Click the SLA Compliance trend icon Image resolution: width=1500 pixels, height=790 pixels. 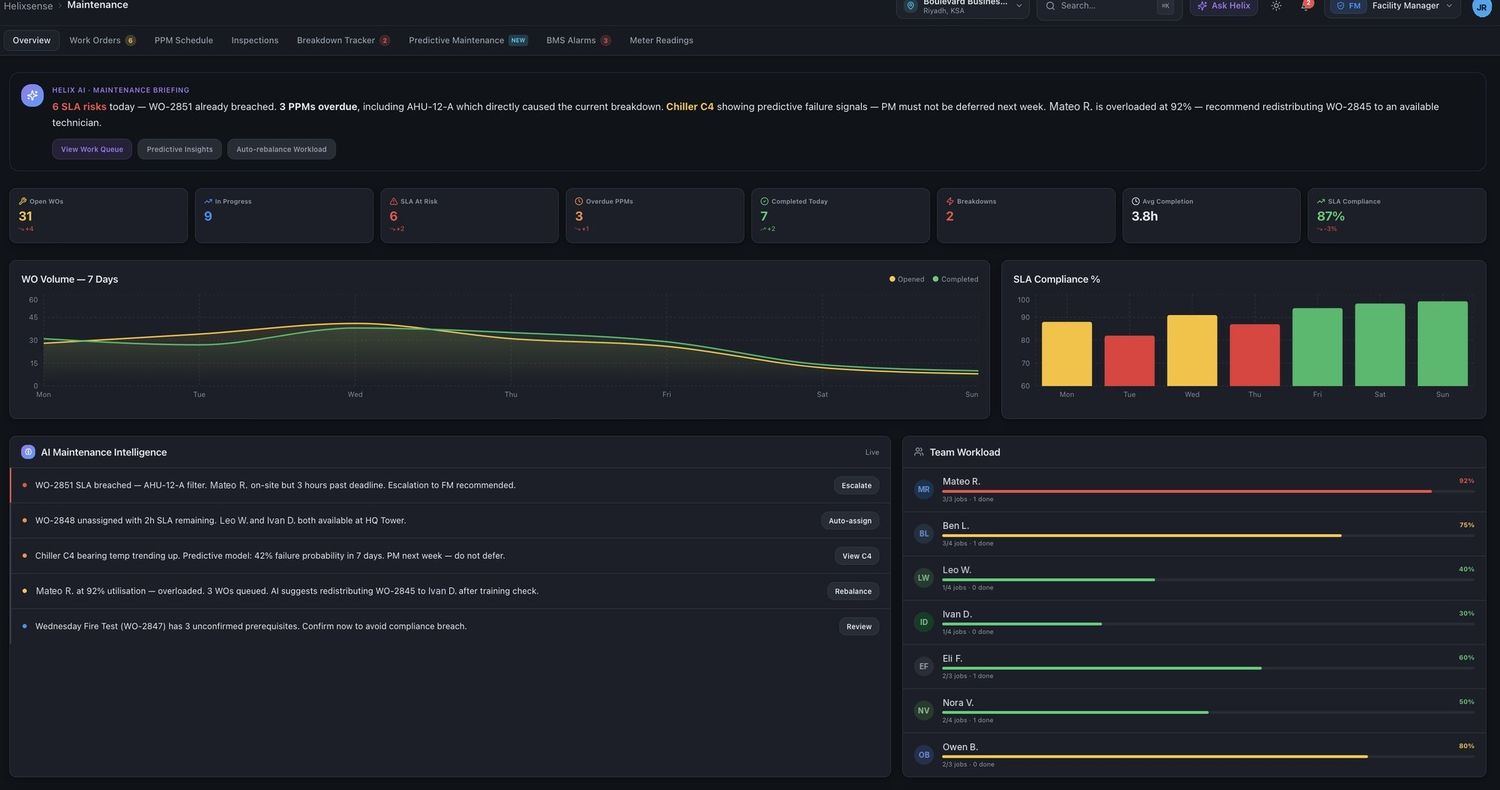(x=1321, y=201)
